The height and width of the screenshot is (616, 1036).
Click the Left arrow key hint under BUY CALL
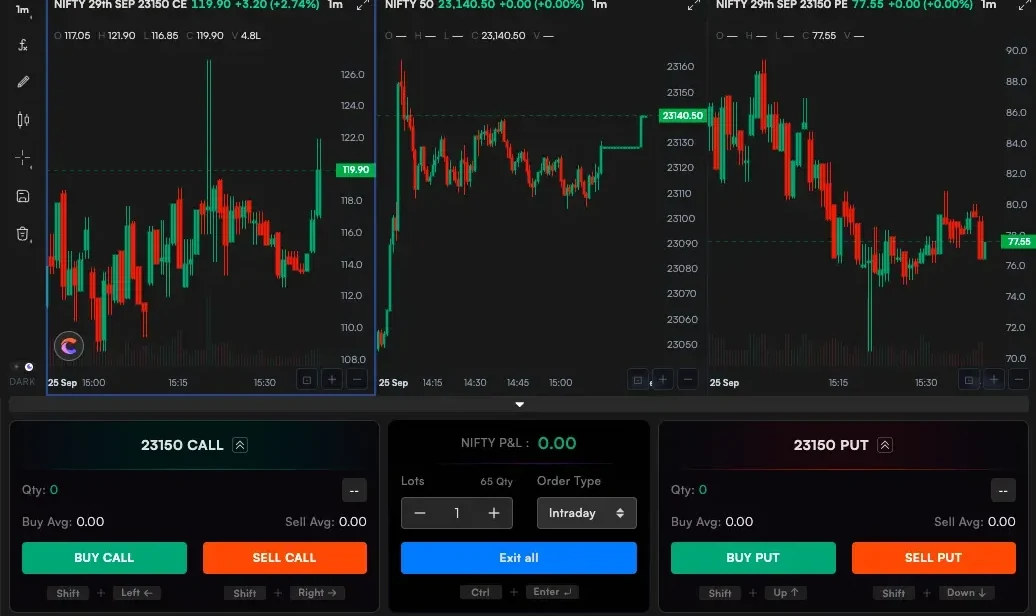pyautogui.click(x=137, y=593)
